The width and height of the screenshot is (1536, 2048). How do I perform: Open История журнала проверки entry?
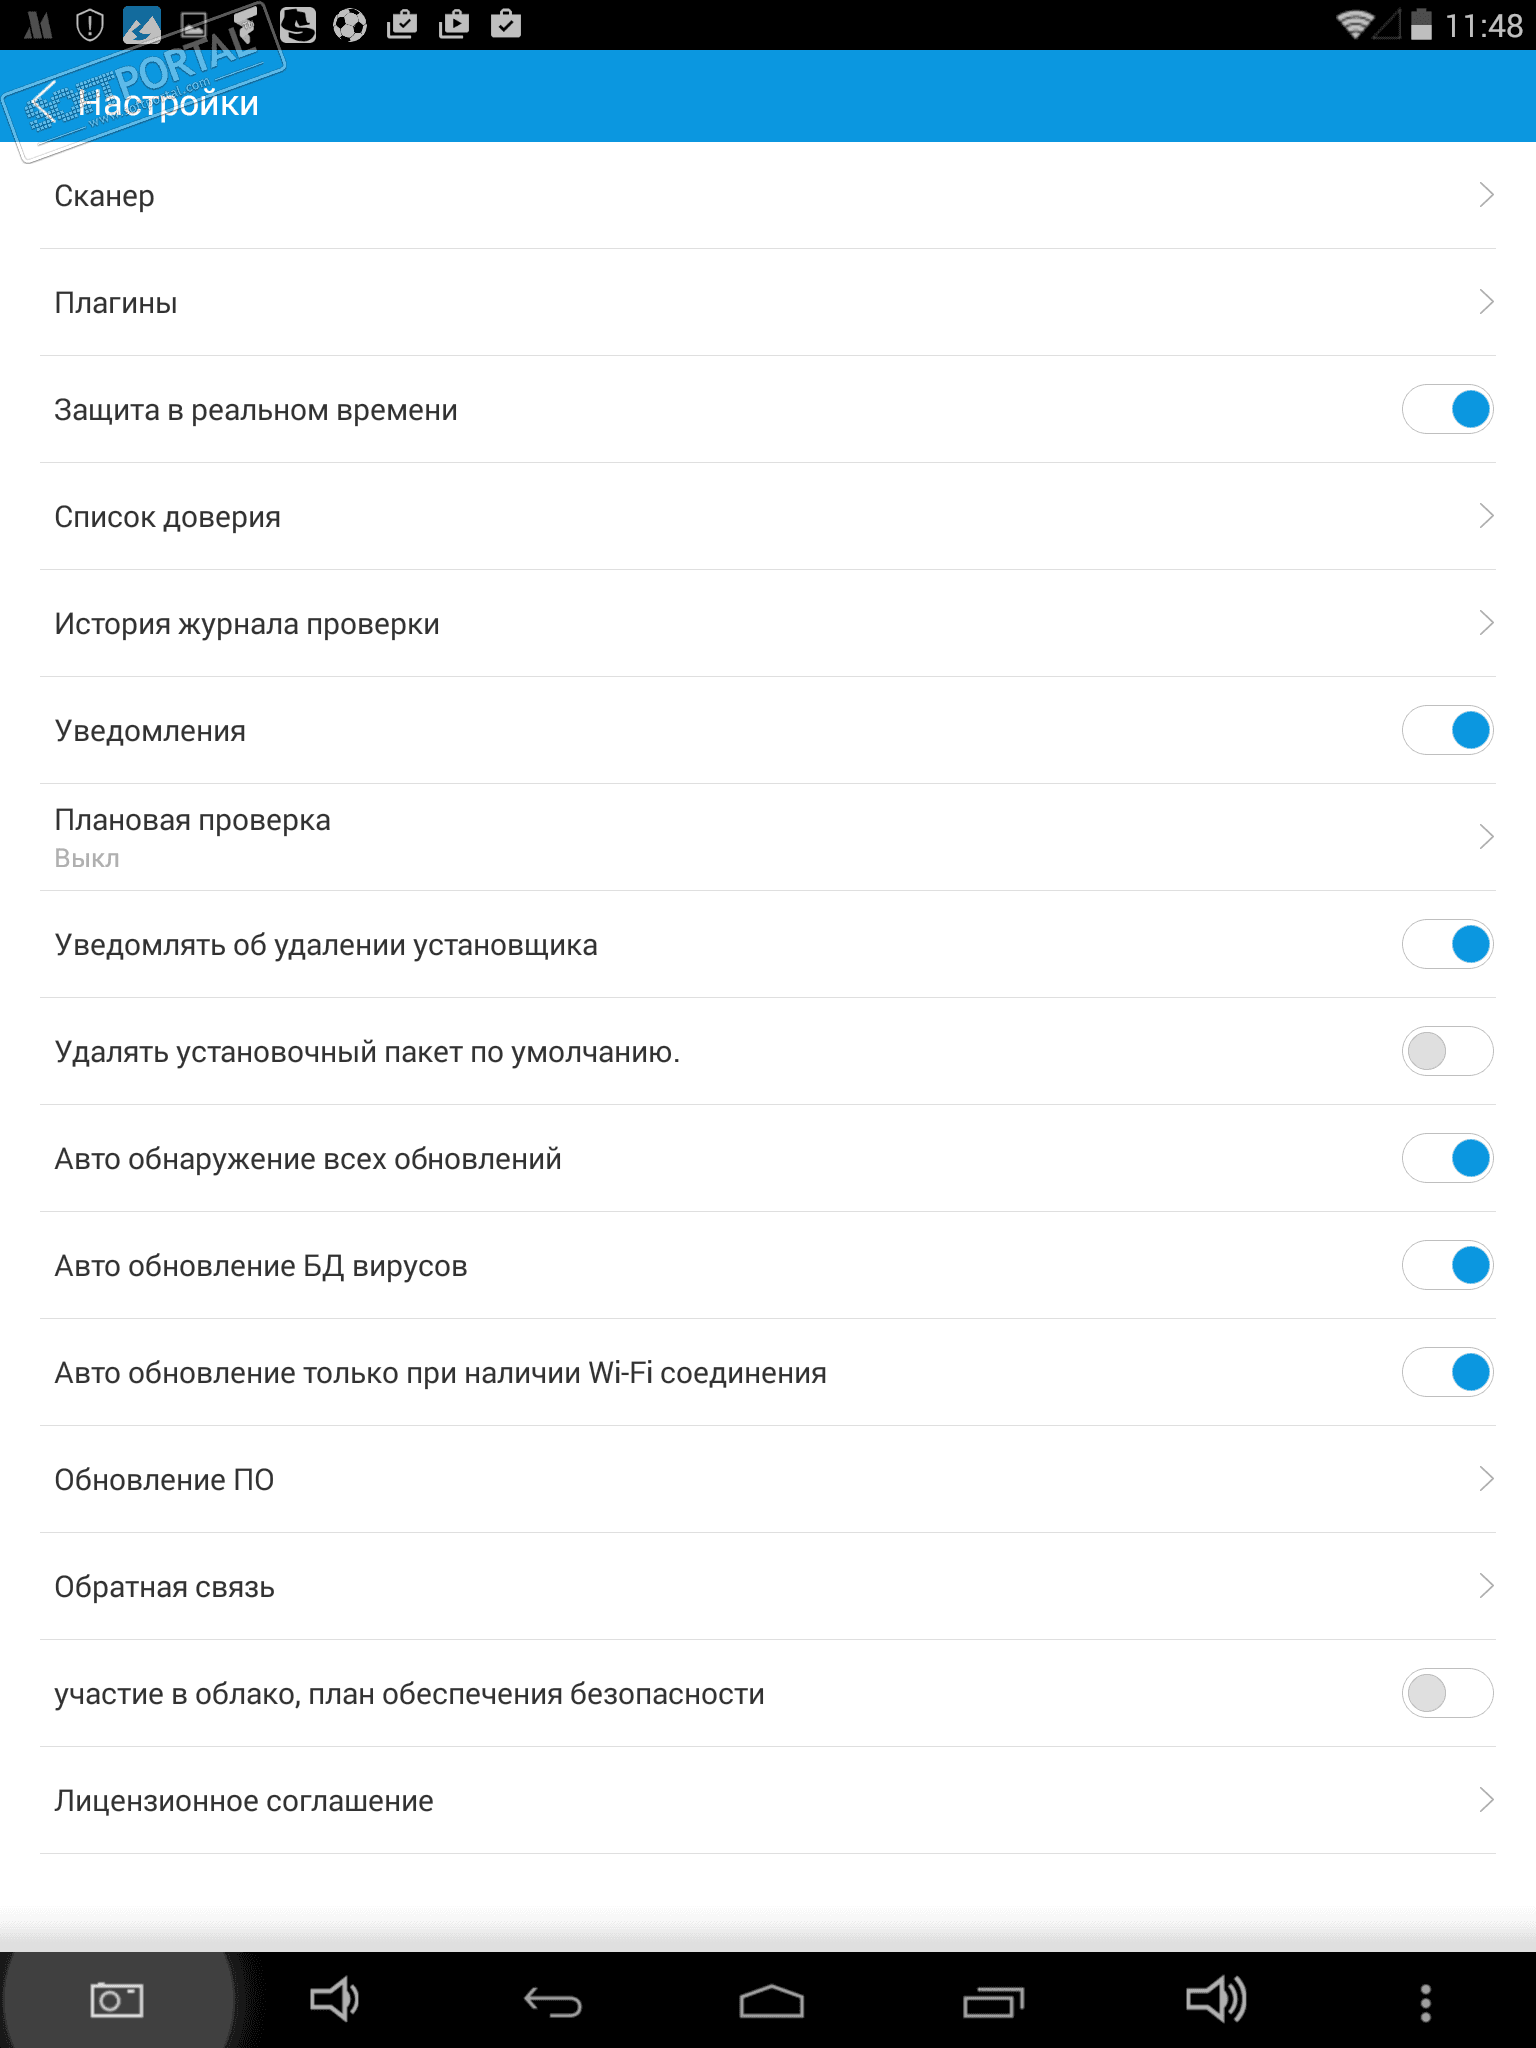coord(247,624)
